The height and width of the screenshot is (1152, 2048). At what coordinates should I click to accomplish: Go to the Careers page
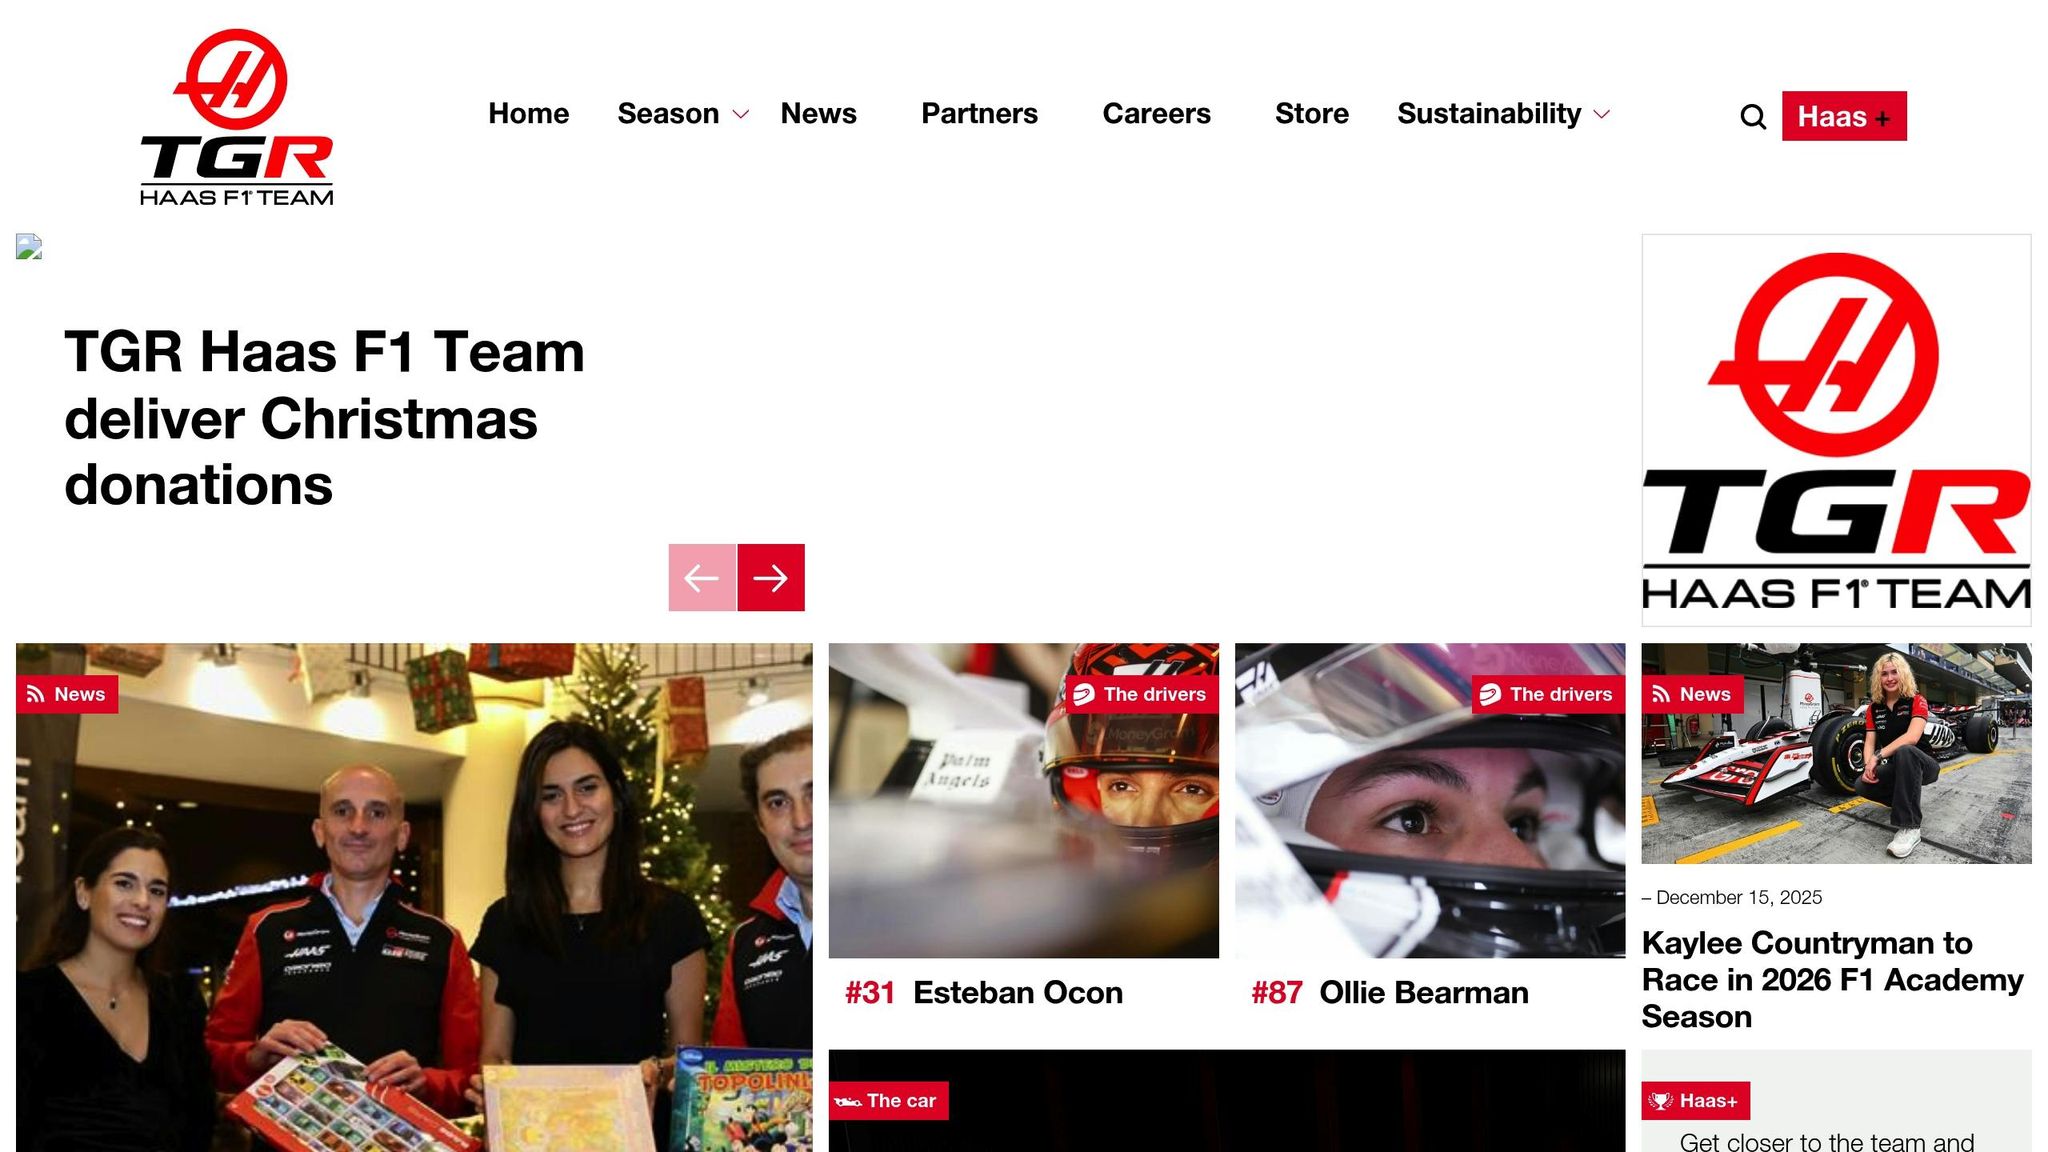click(x=1156, y=114)
